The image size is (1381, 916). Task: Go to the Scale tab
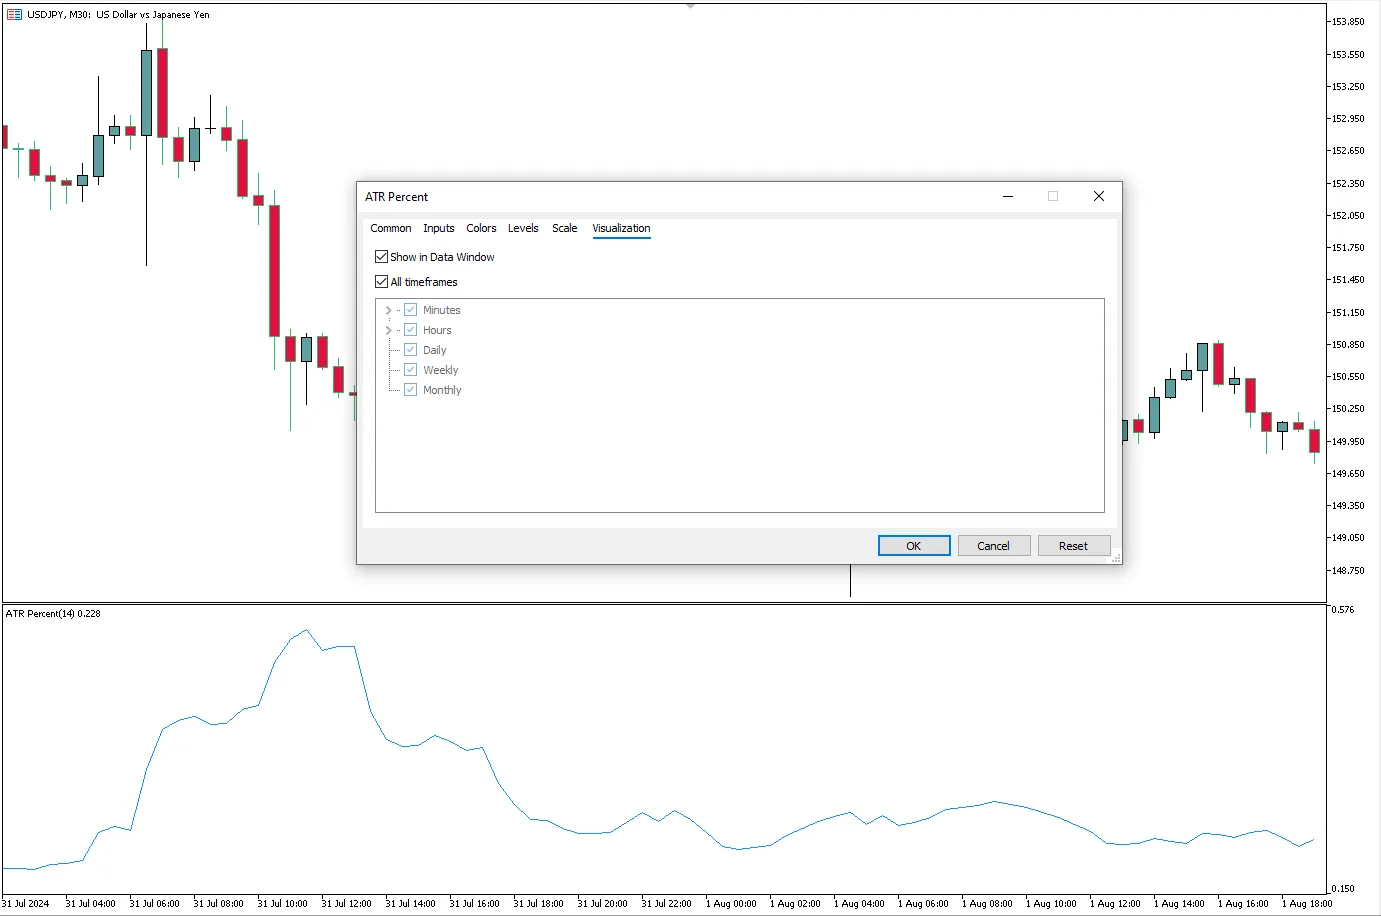click(x=564, y=228)
